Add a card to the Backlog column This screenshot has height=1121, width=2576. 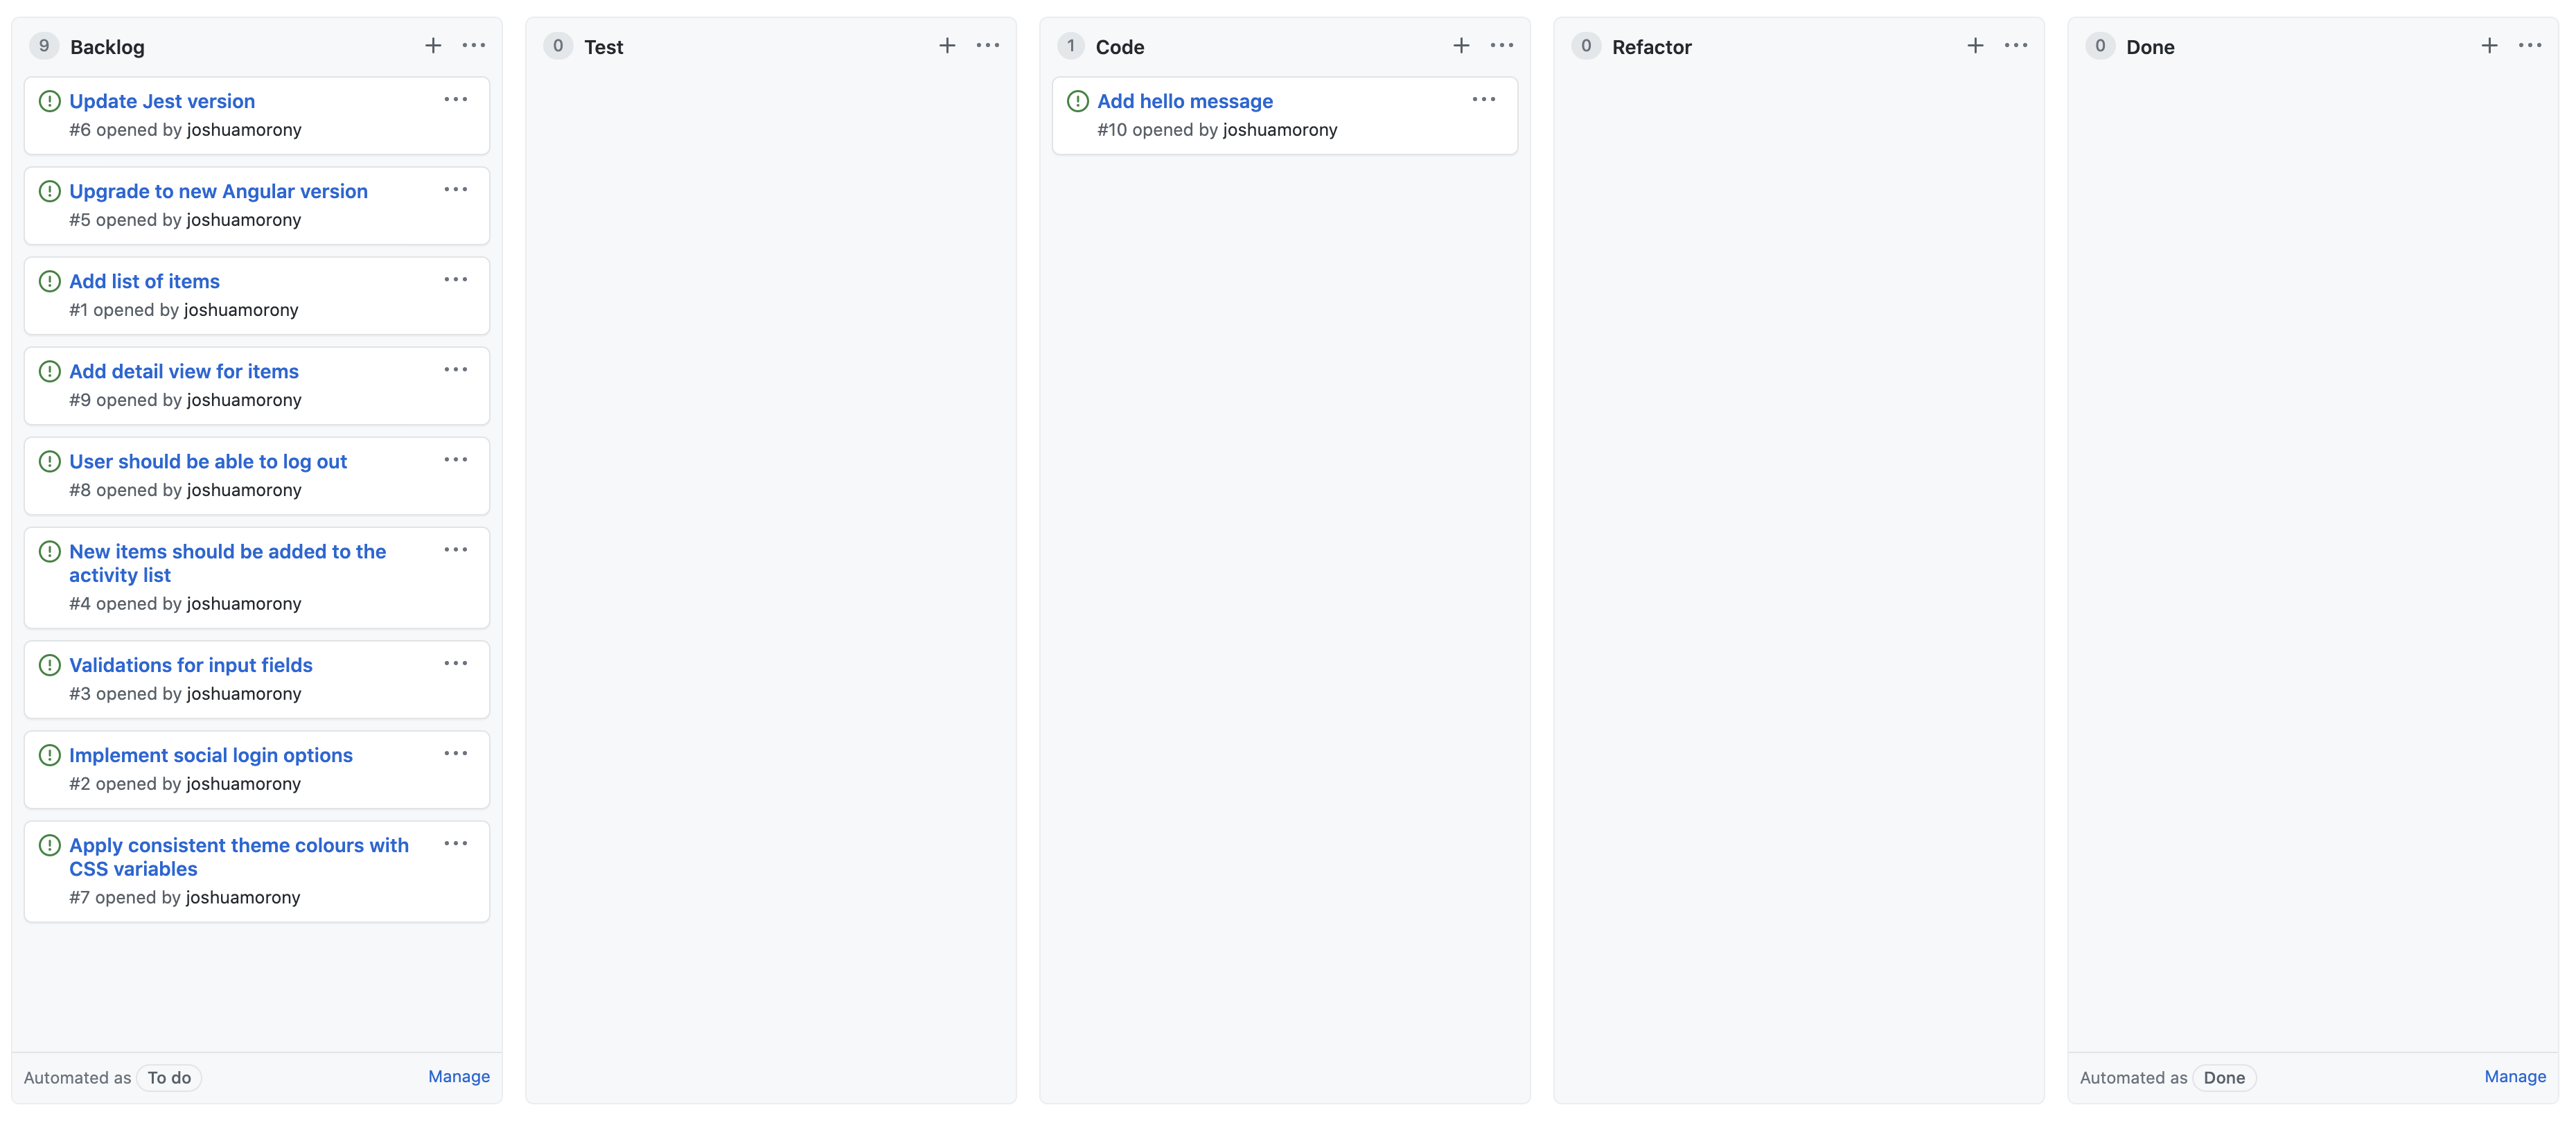433,46
